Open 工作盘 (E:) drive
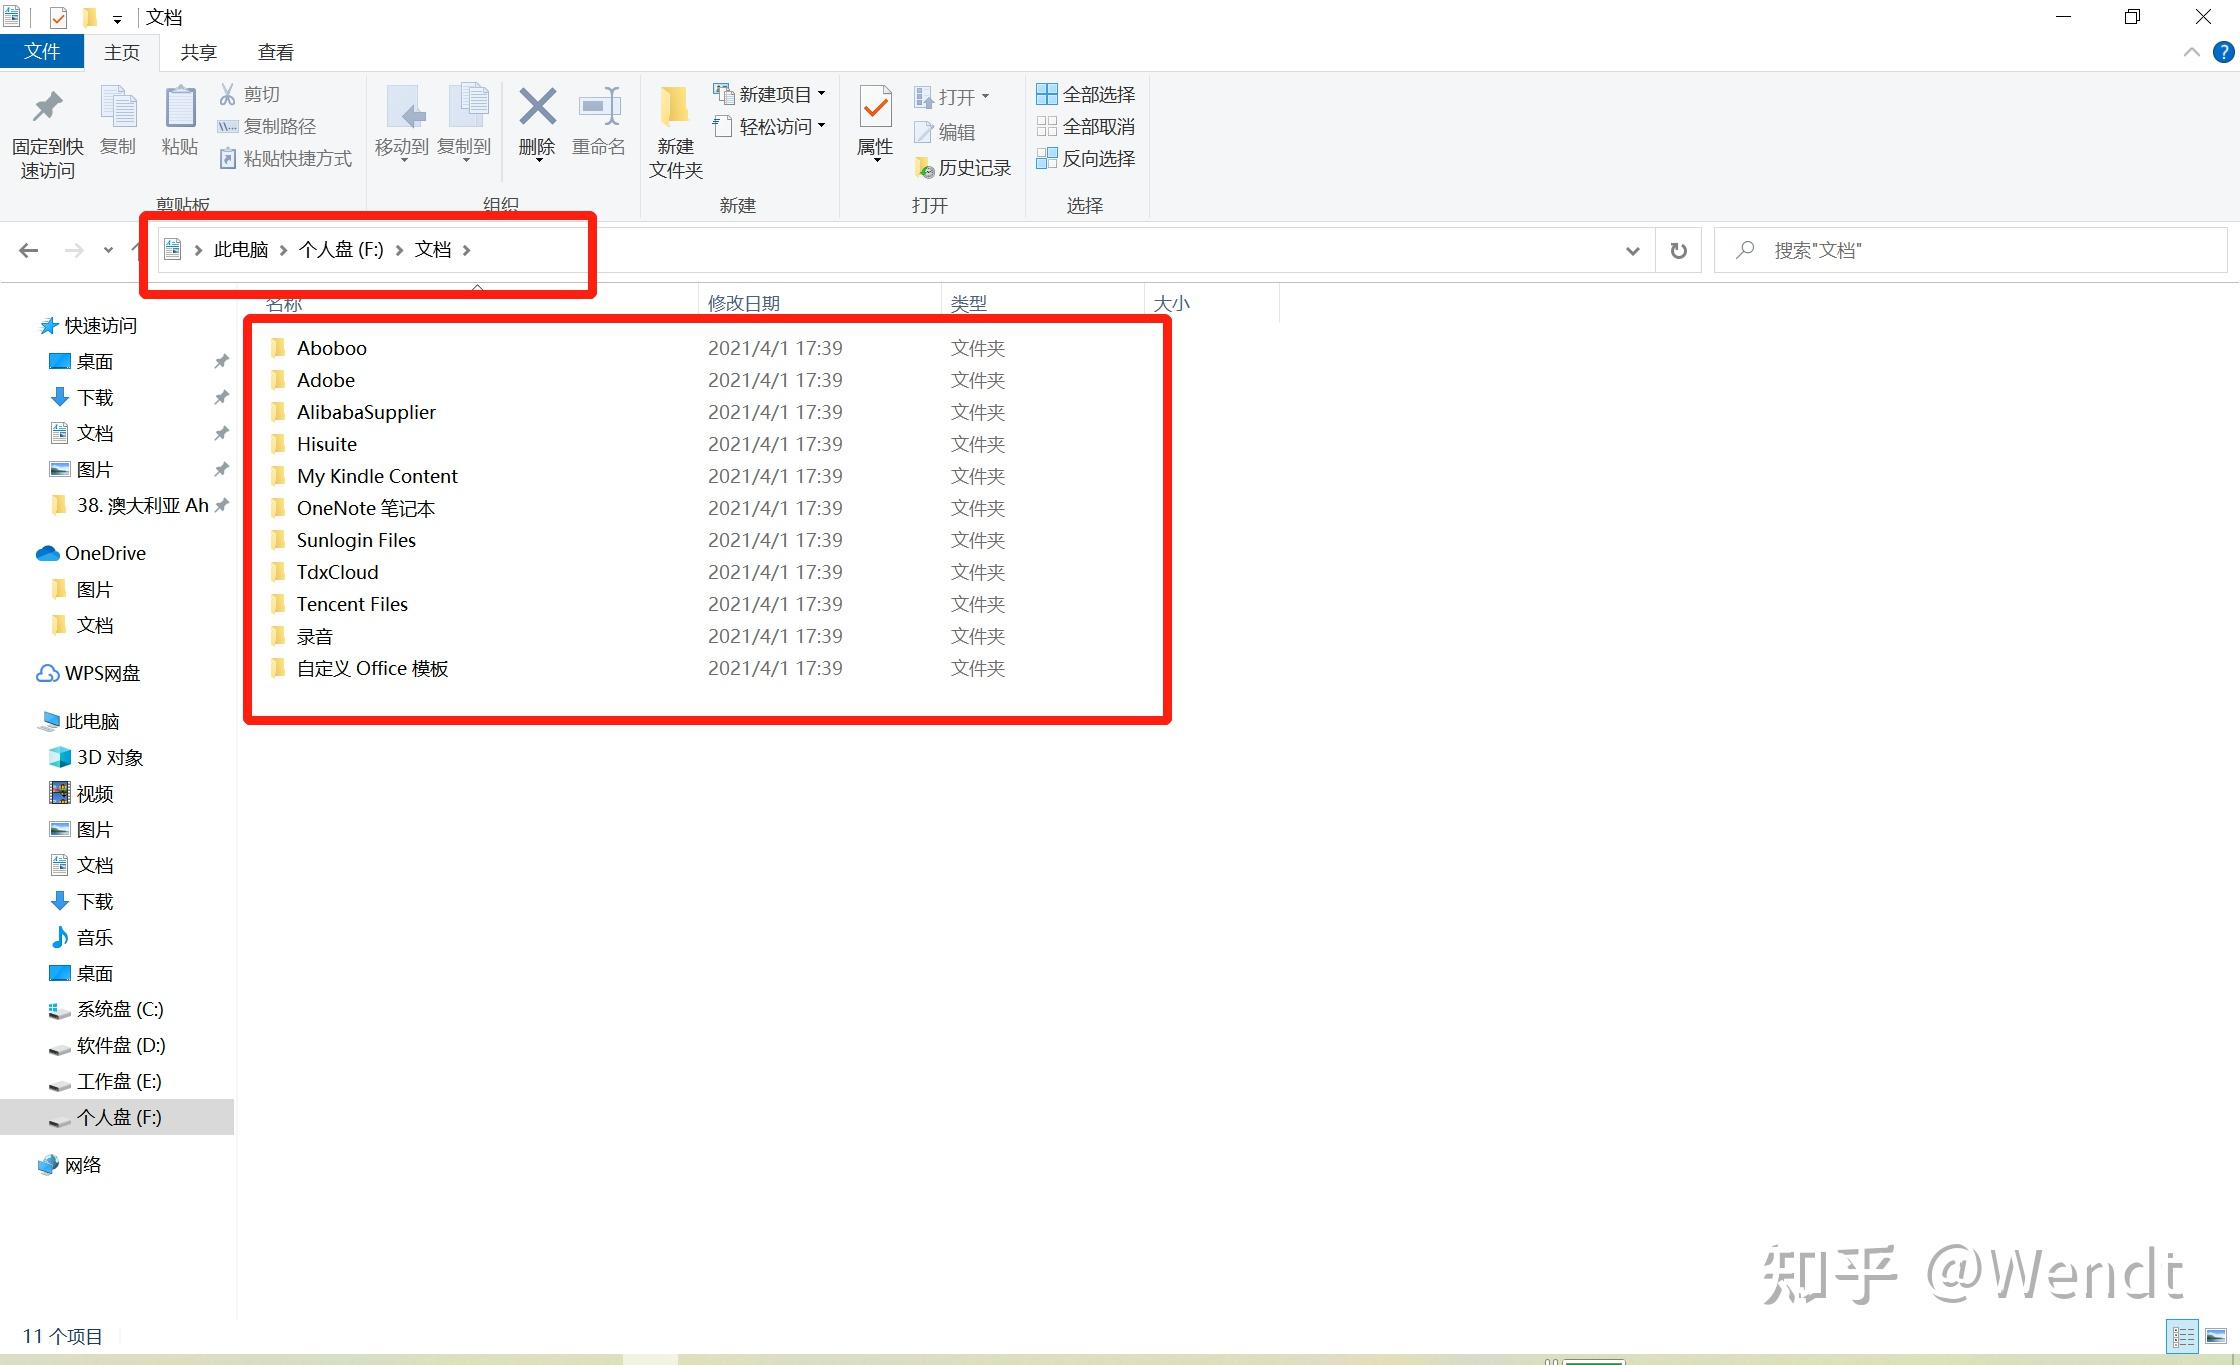Image resolution: width=2240 pixels, height=1365 pixels. point(119,1081)
